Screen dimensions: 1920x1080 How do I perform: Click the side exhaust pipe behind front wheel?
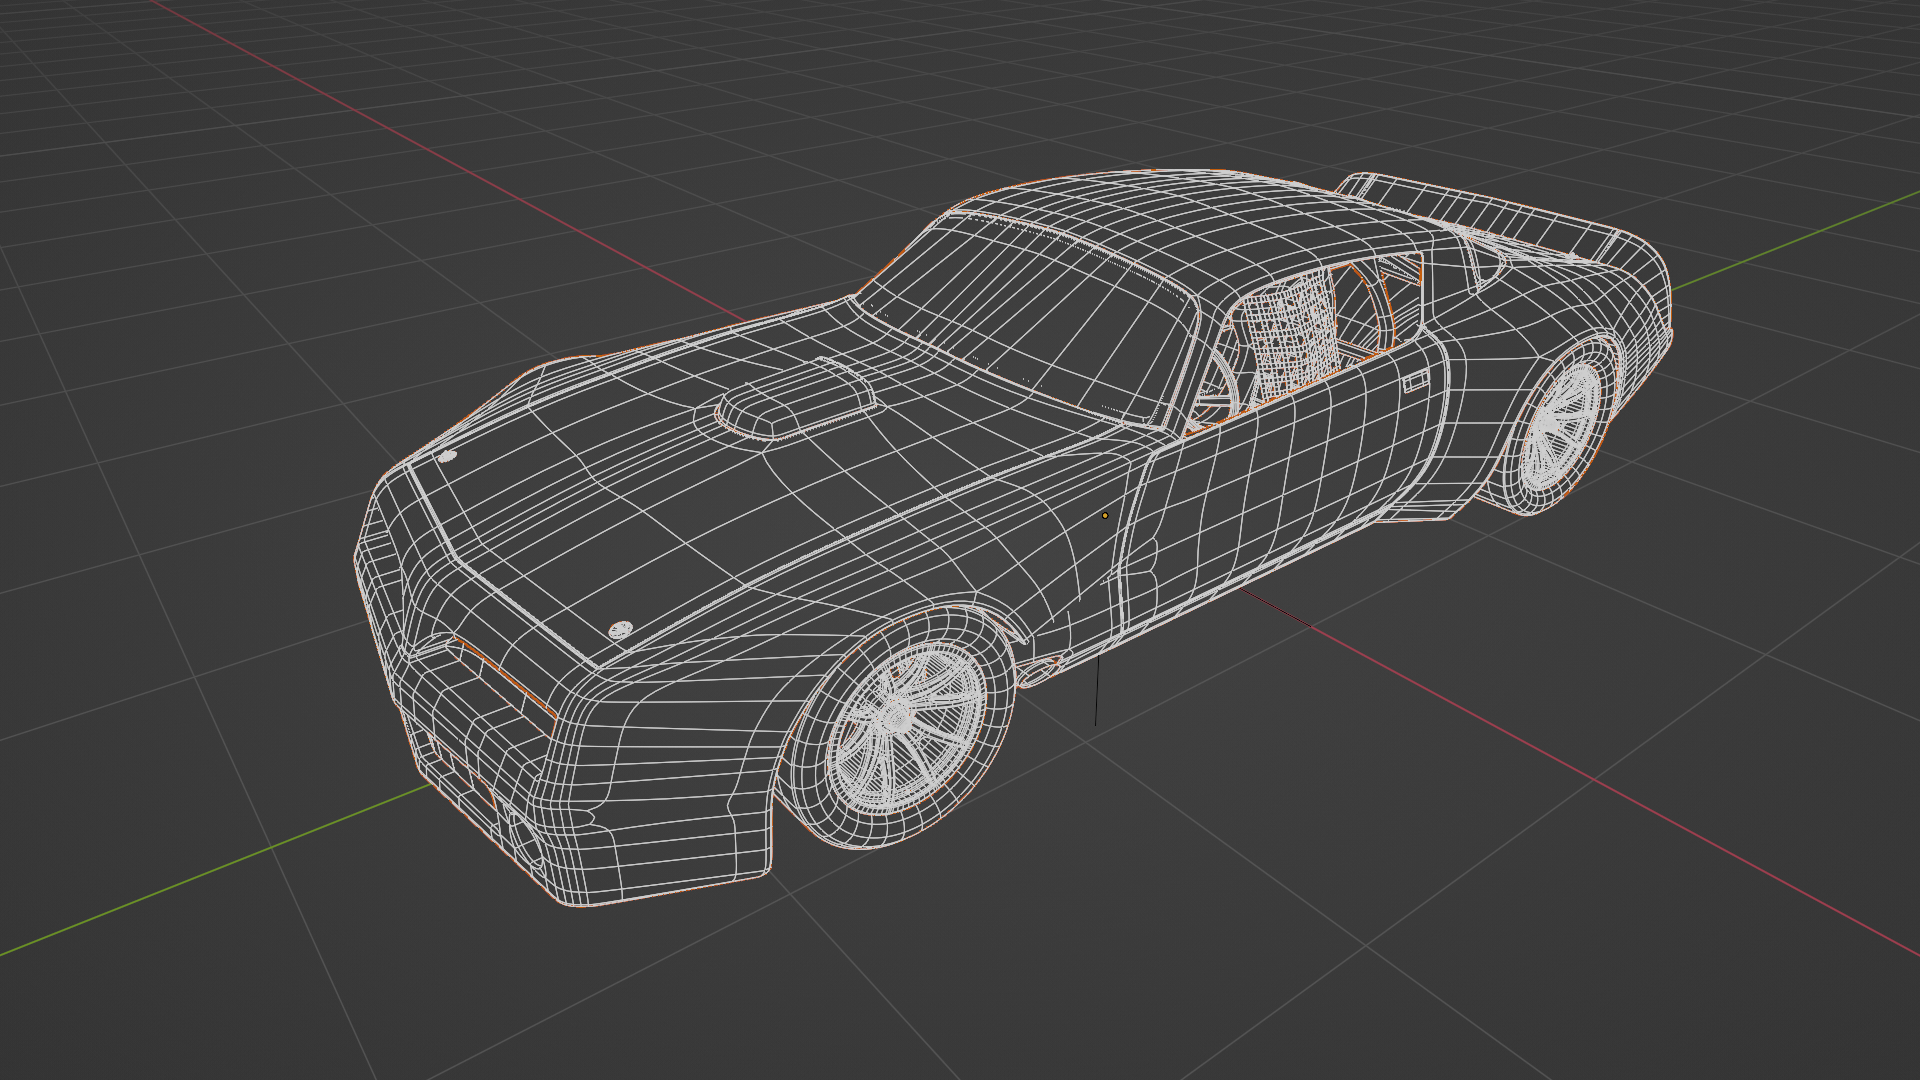coord(1040,672)
